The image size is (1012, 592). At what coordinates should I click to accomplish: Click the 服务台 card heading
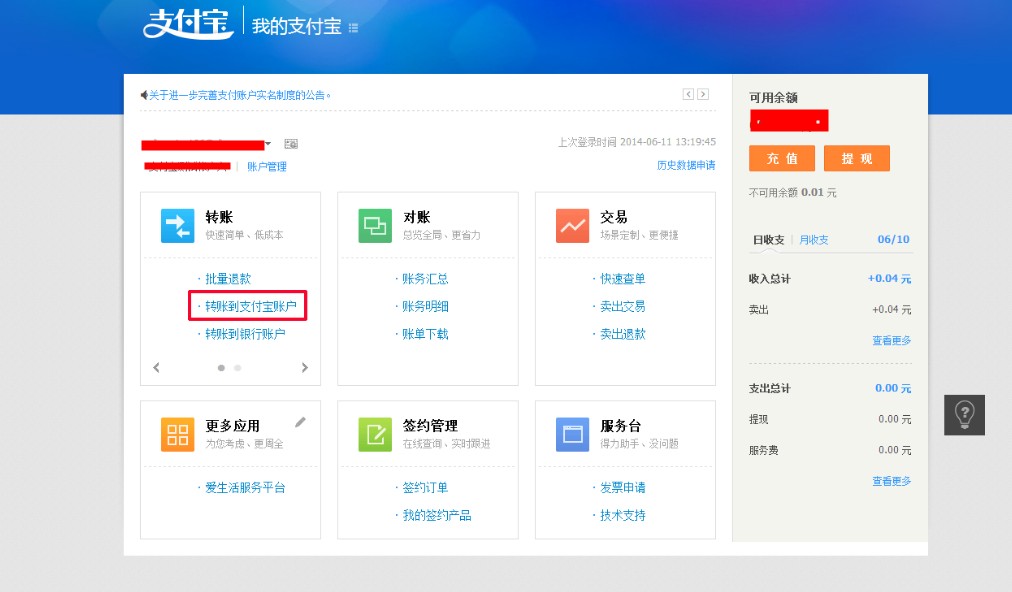620,425
